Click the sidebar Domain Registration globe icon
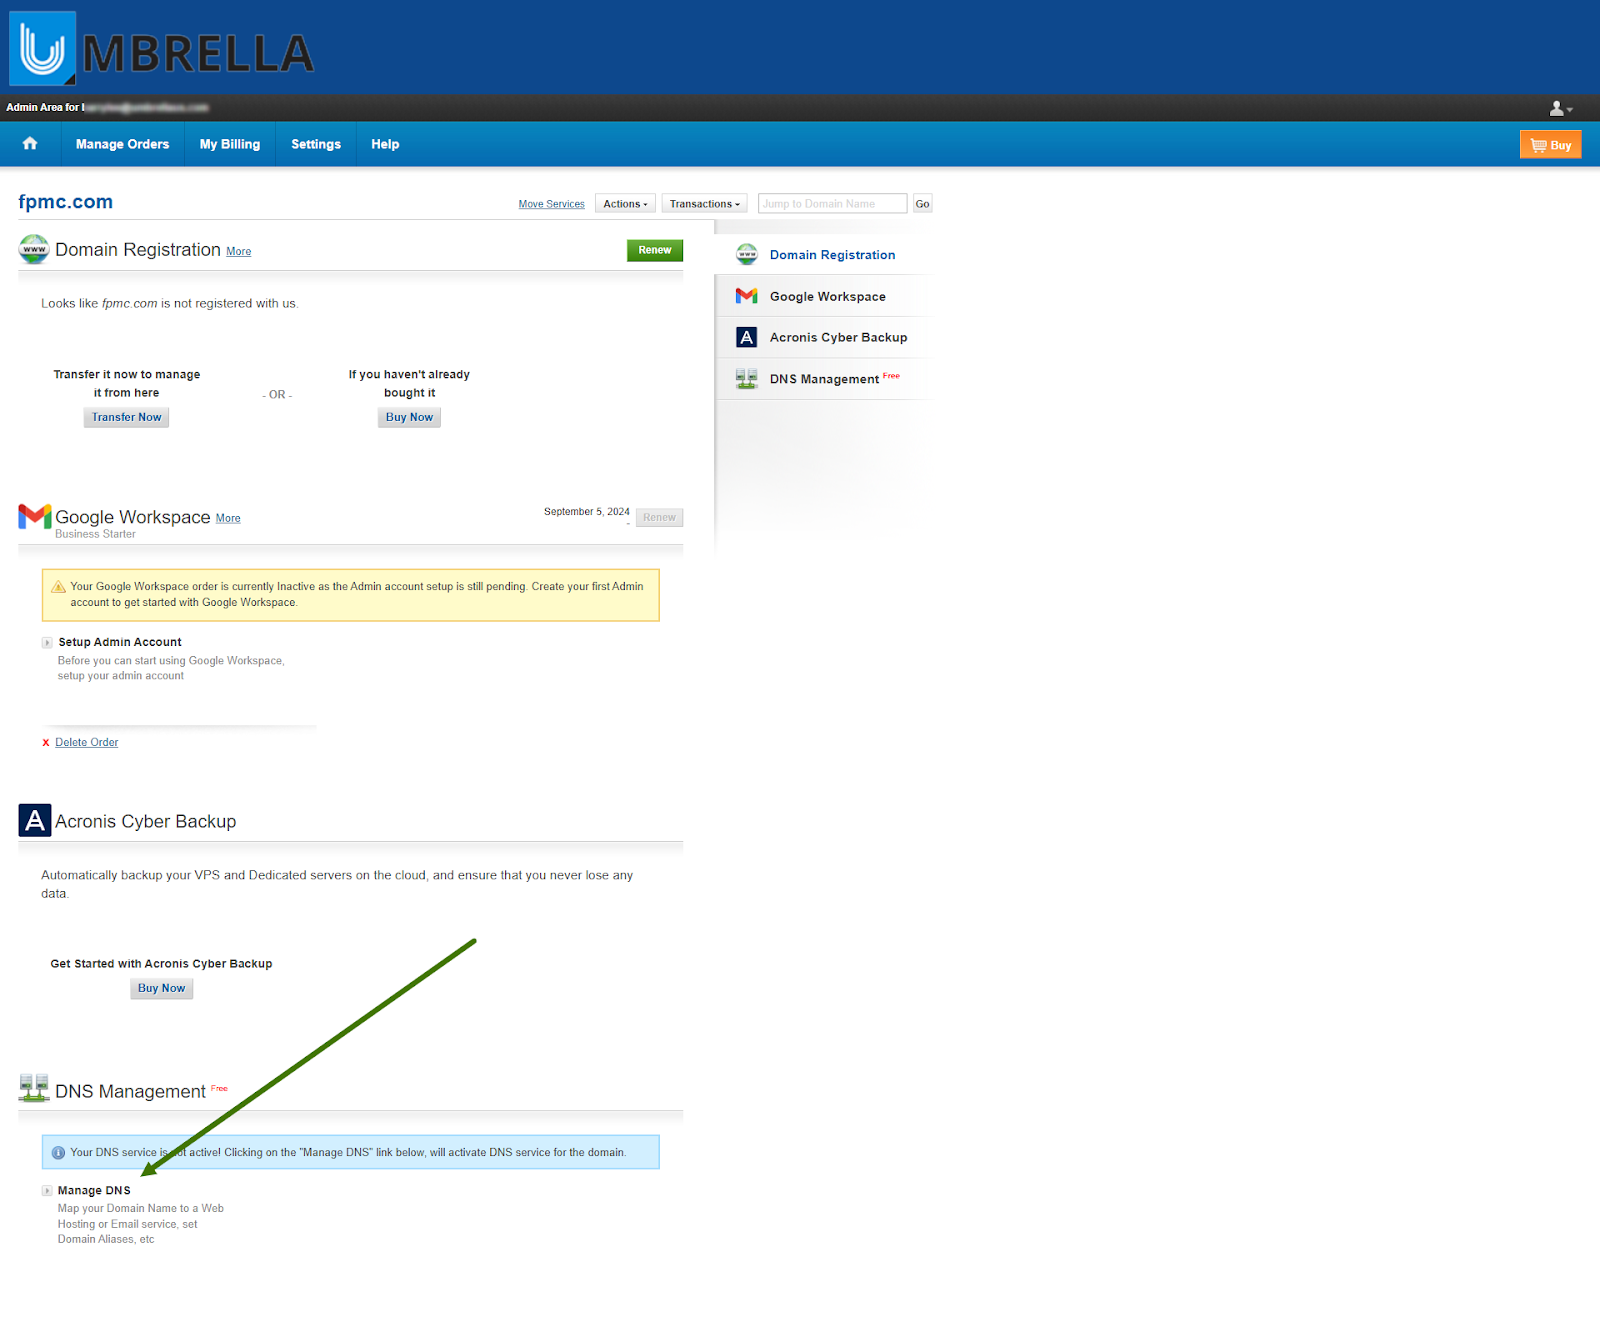1600x1317 pixels. 747,254
